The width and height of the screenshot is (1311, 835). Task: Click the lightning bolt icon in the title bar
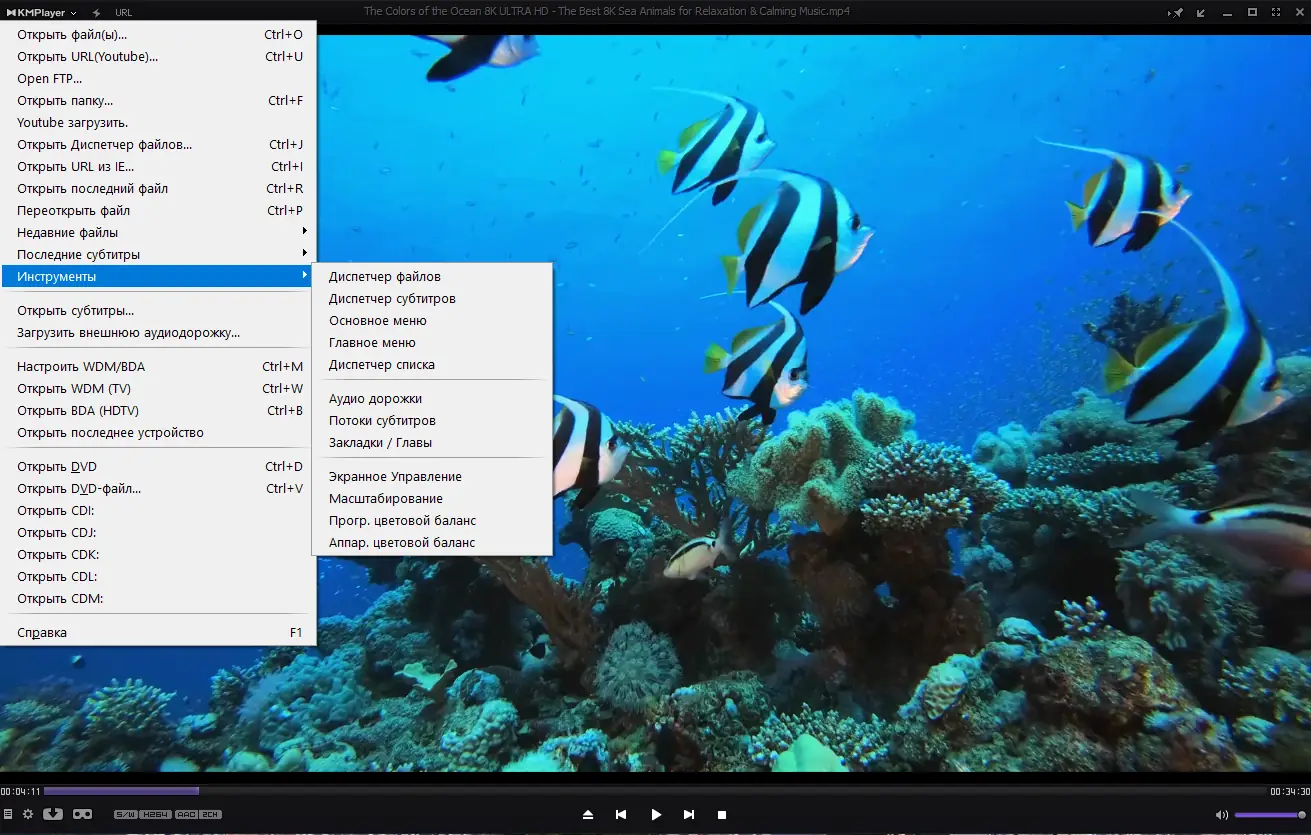(x=96, y=12)
